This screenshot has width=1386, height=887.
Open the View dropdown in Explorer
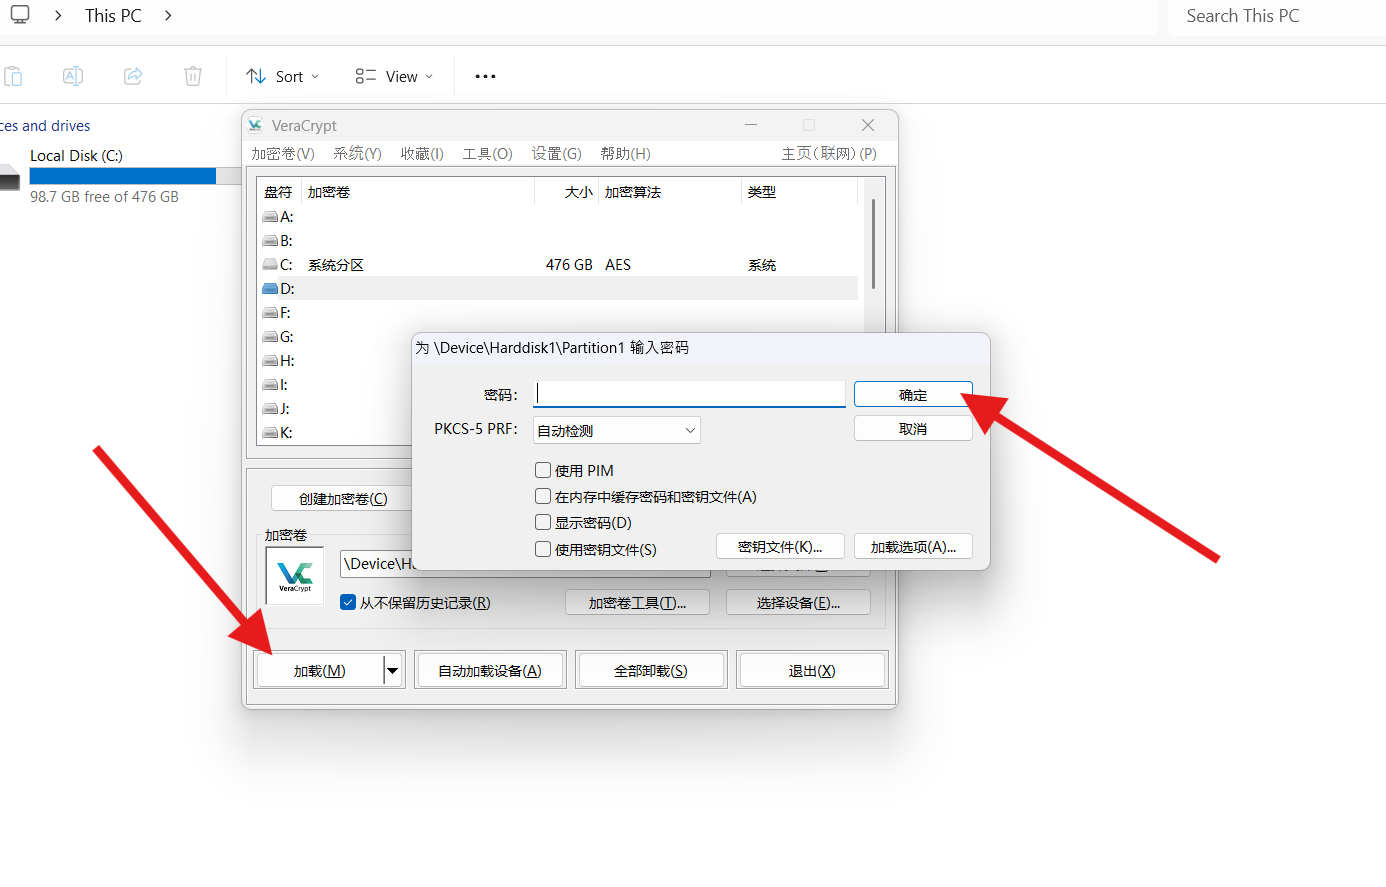394,76
